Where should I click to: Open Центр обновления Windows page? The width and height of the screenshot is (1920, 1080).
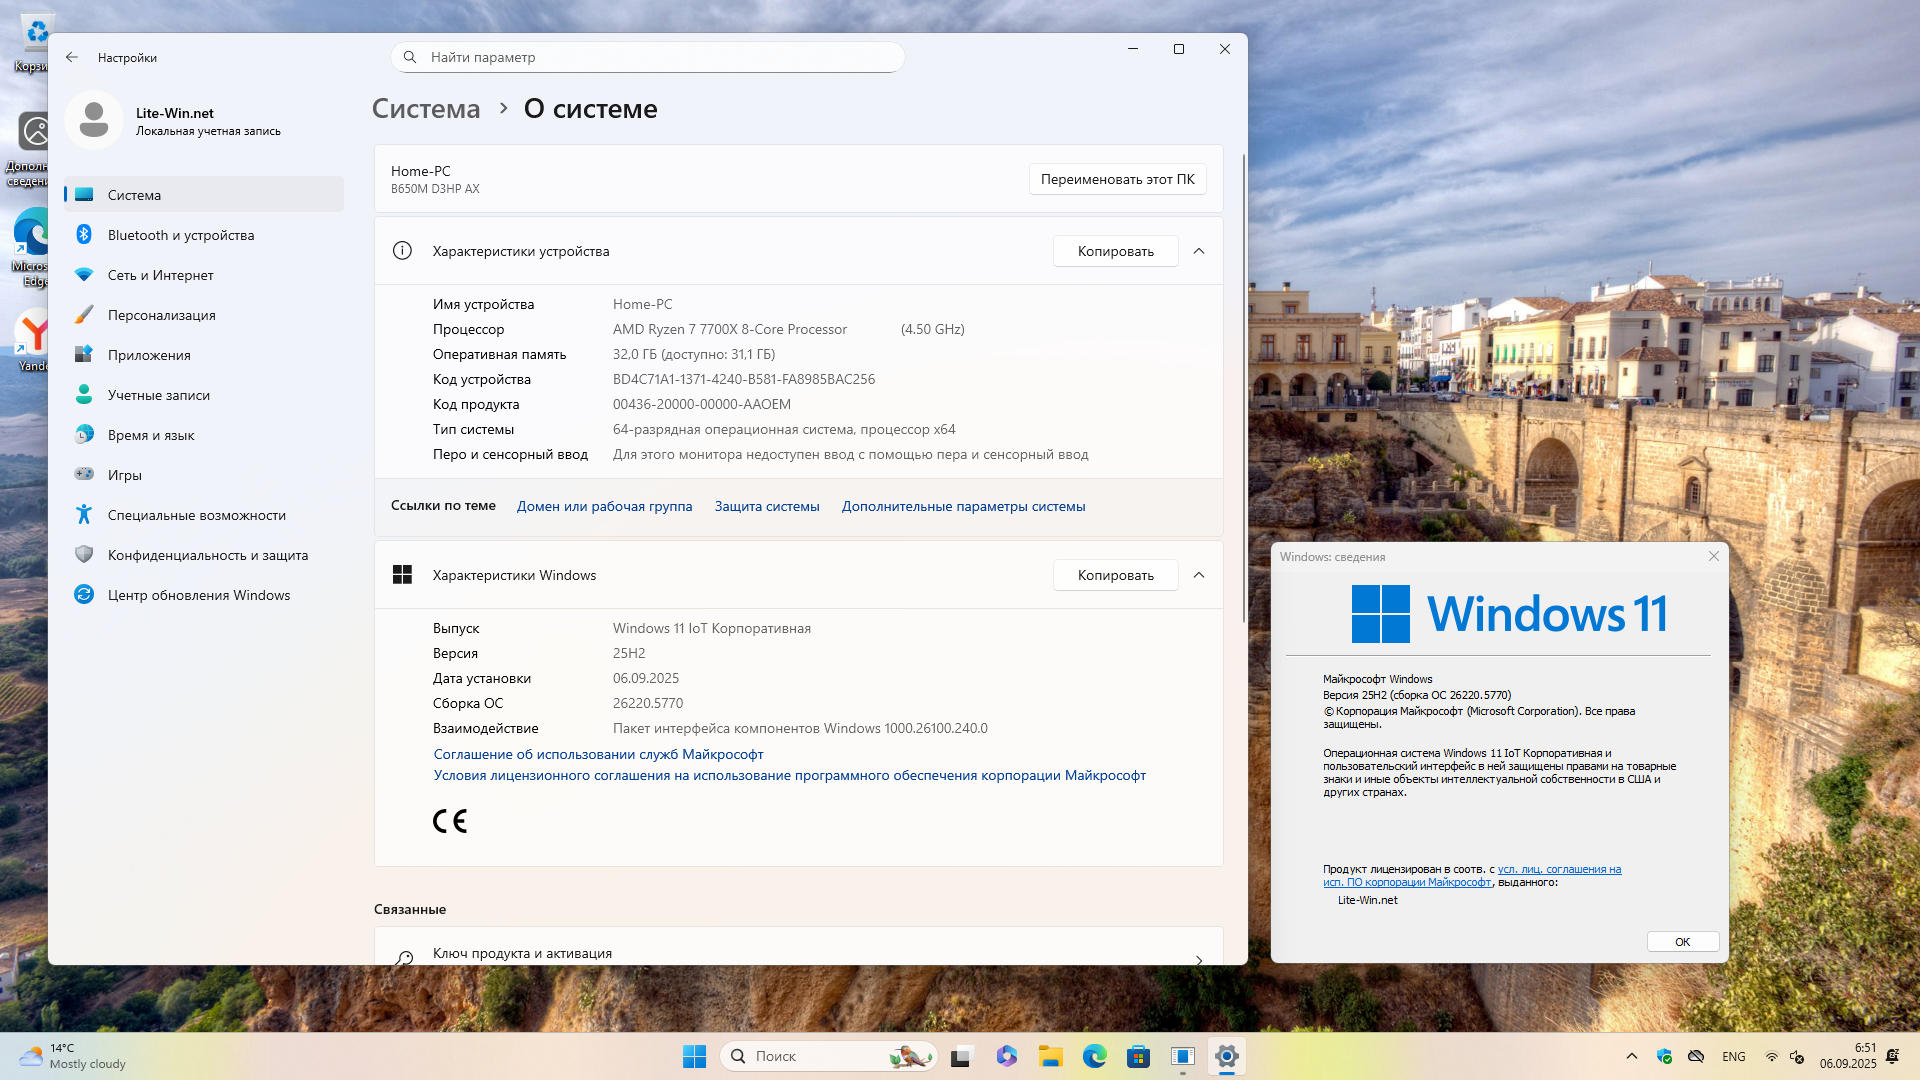pos(198,595)
